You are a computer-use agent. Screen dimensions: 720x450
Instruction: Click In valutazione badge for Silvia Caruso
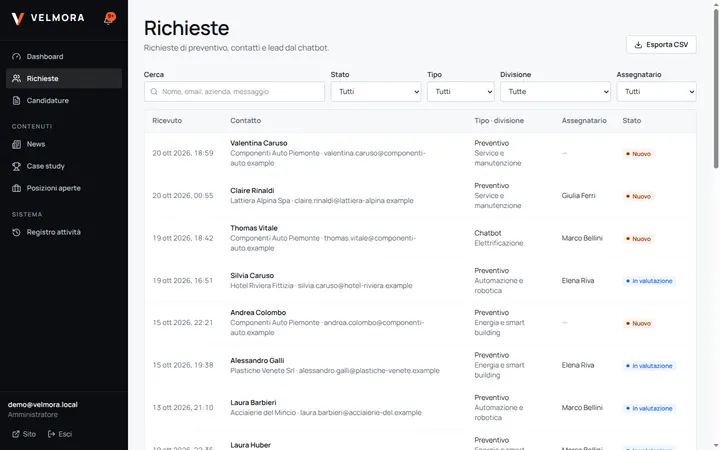pos(649,281)
